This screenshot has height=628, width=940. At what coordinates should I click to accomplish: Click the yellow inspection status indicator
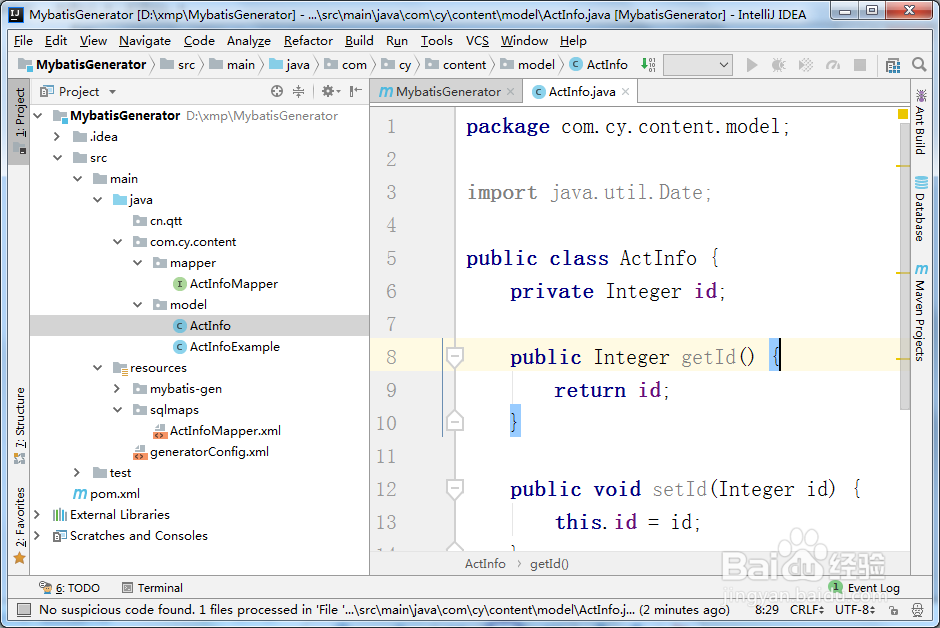(x=903, y=114)
